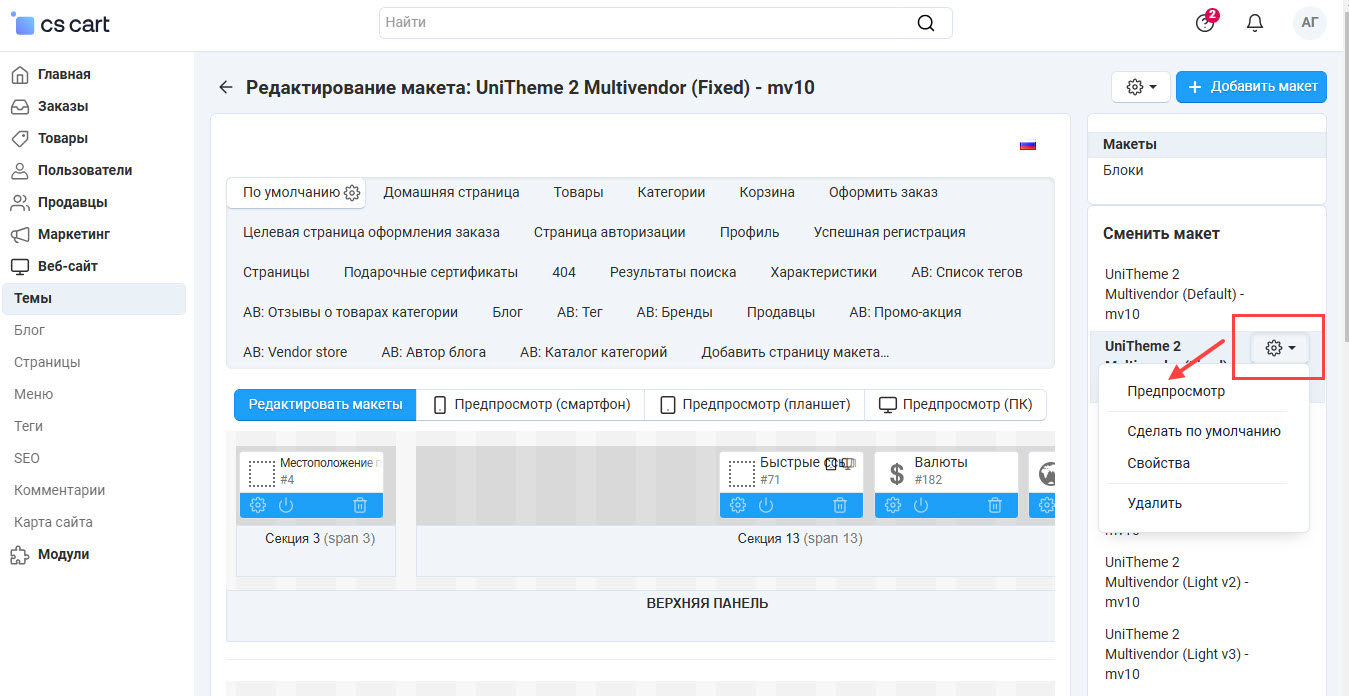Open the По умолчанию tab settings gear
The width and height of the screenshot is (1349, 696).
click(x=351, y=192)
